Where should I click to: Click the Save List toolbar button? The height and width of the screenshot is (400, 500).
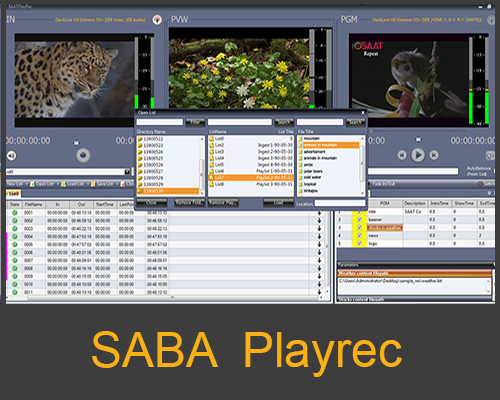pyautogui.click(x=103, y=184)
